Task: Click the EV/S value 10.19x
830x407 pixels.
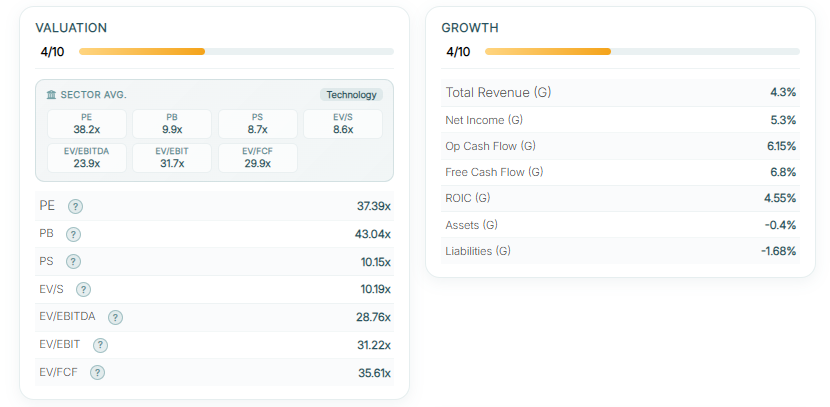Action: (375, 290)
